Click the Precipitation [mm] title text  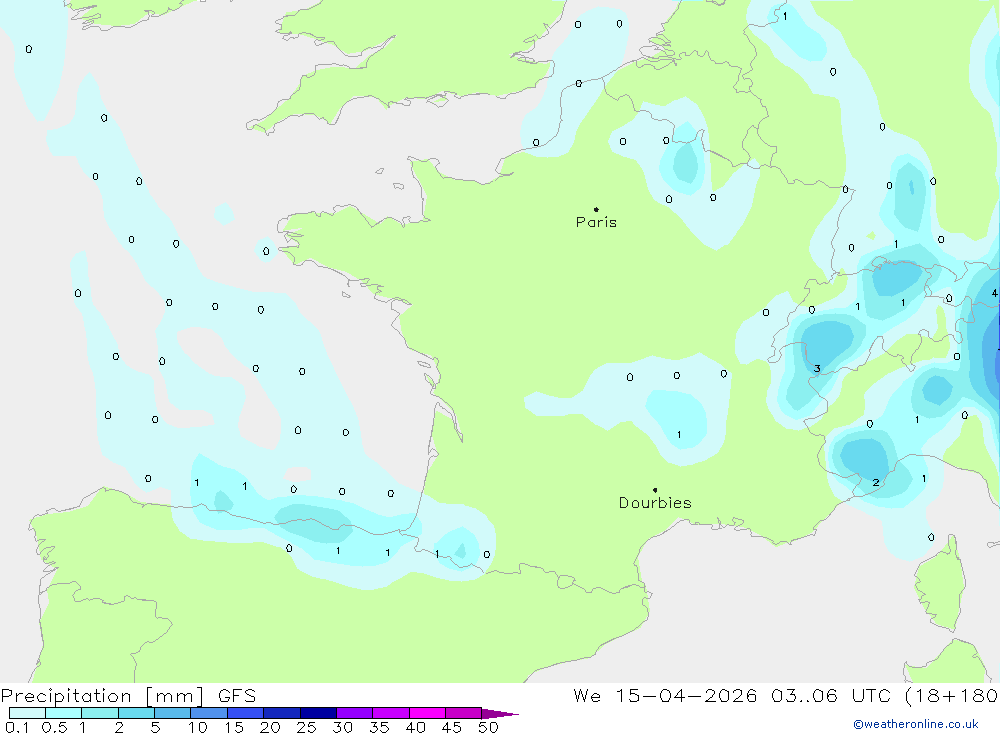click(102, 696)
